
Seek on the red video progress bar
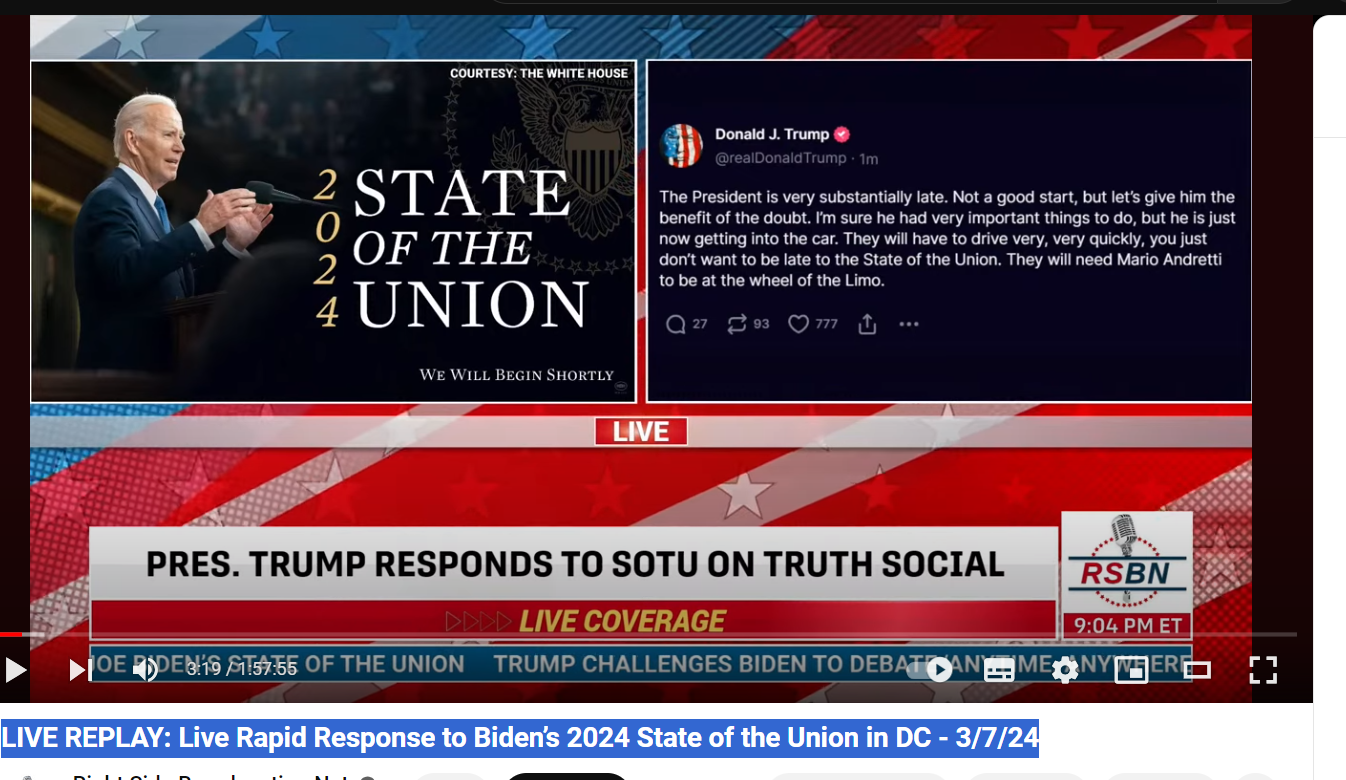(648, 634)
